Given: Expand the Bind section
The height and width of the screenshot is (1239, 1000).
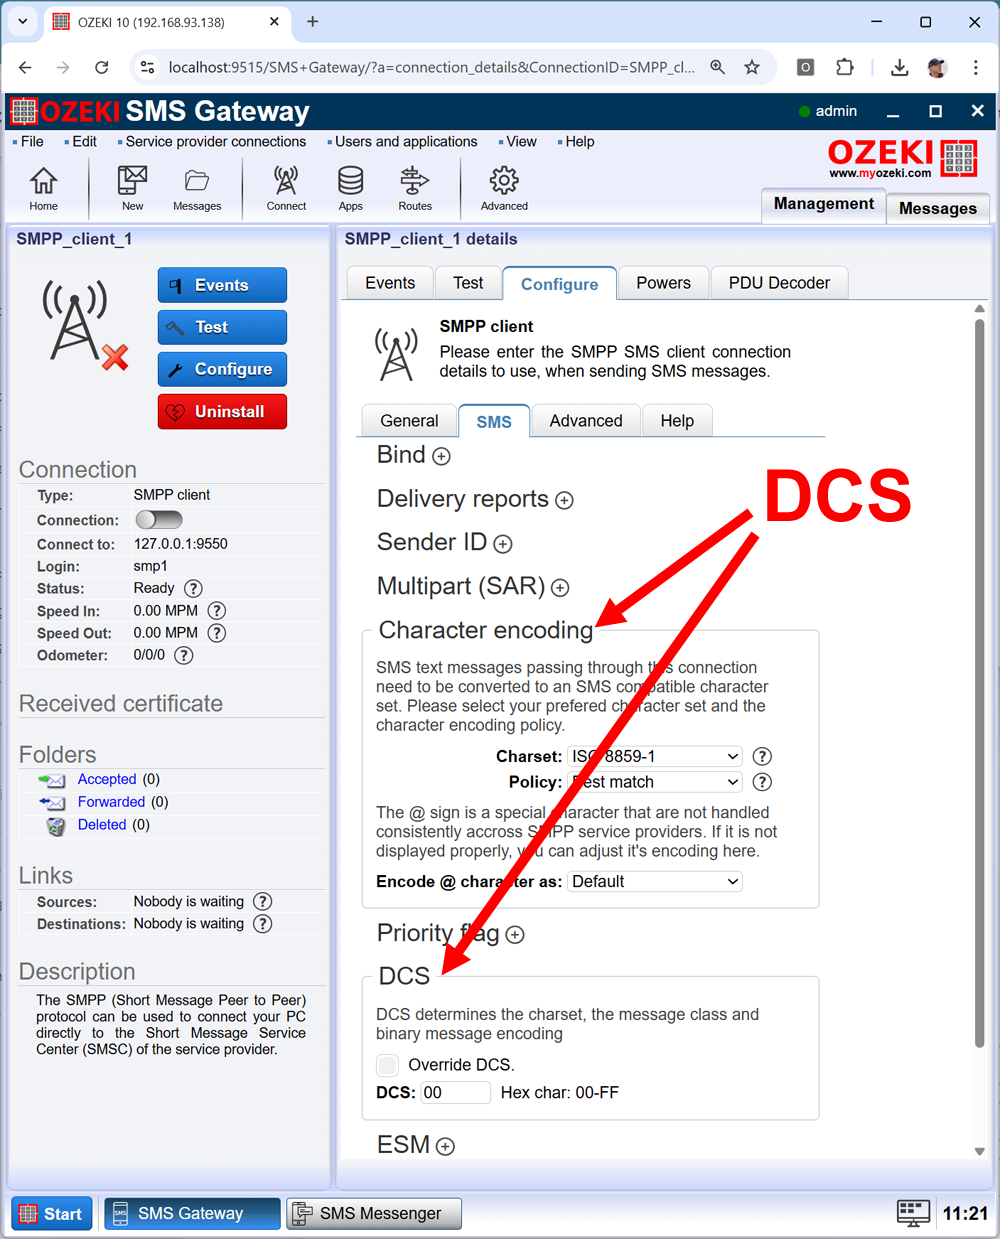Looking at the screenshot, I should (x=441, y=456).
